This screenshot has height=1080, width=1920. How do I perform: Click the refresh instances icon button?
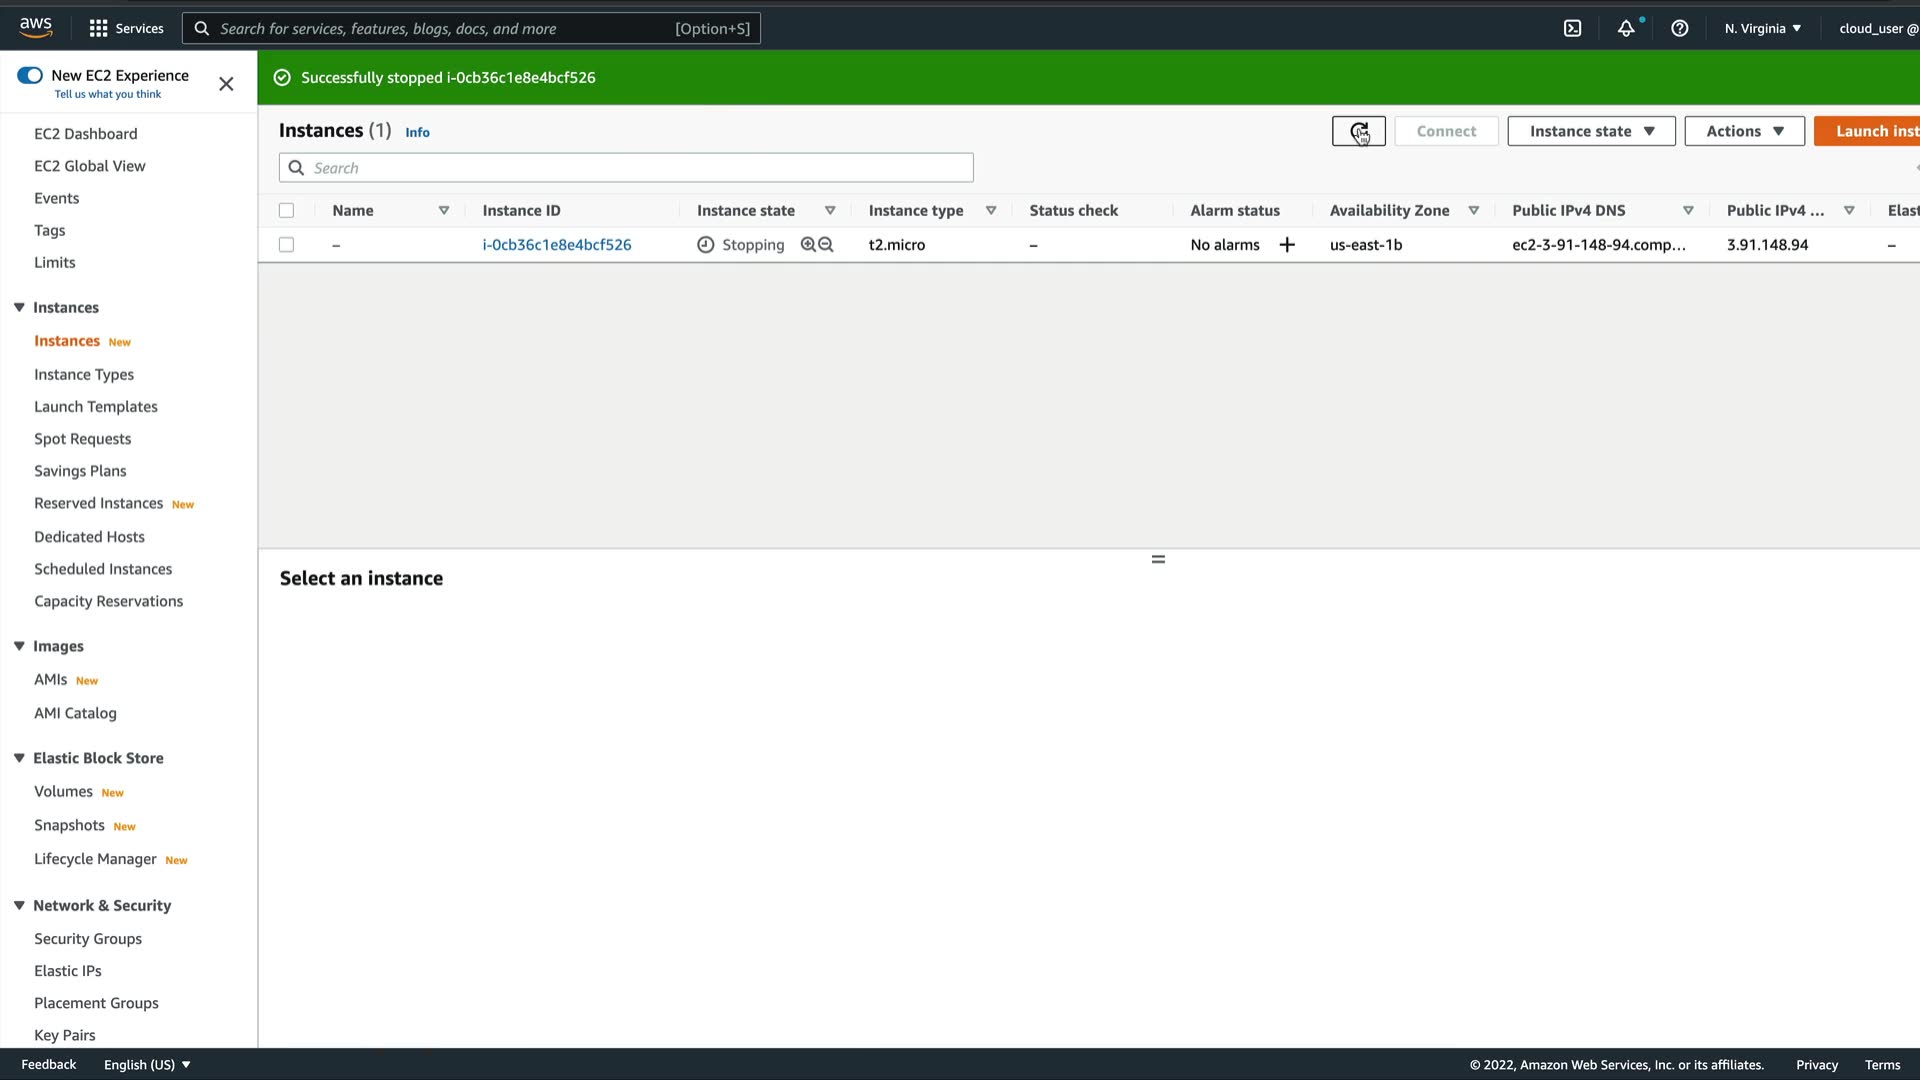click(1358, 131)
